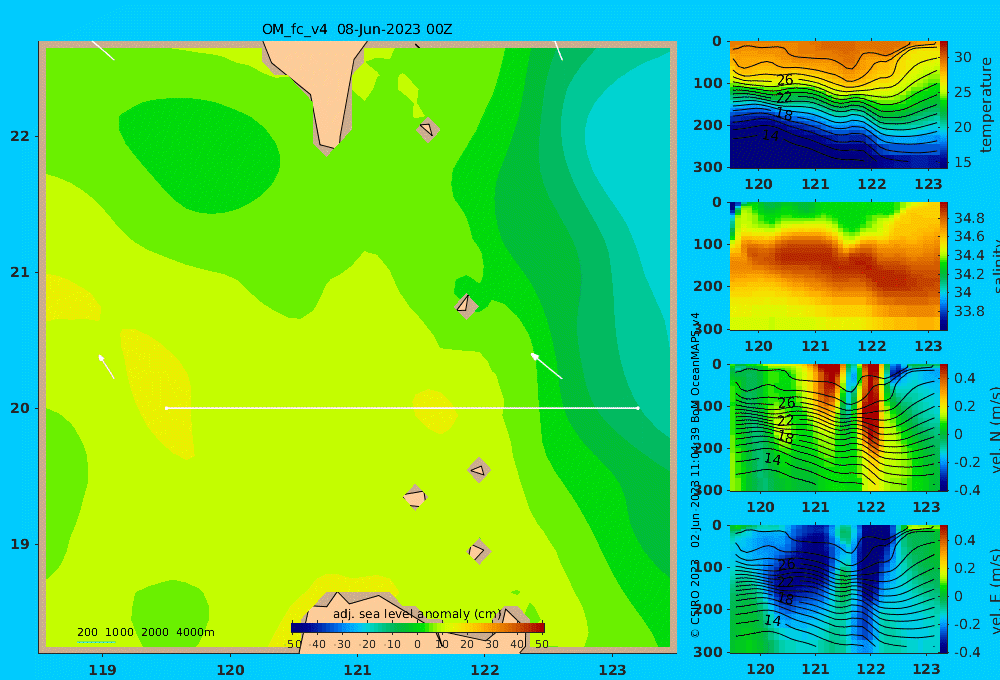Click the 33.8 tick on salinity colorbar
The height and width of the screenshot is (680, 1000).
click(x=969, y=311)
